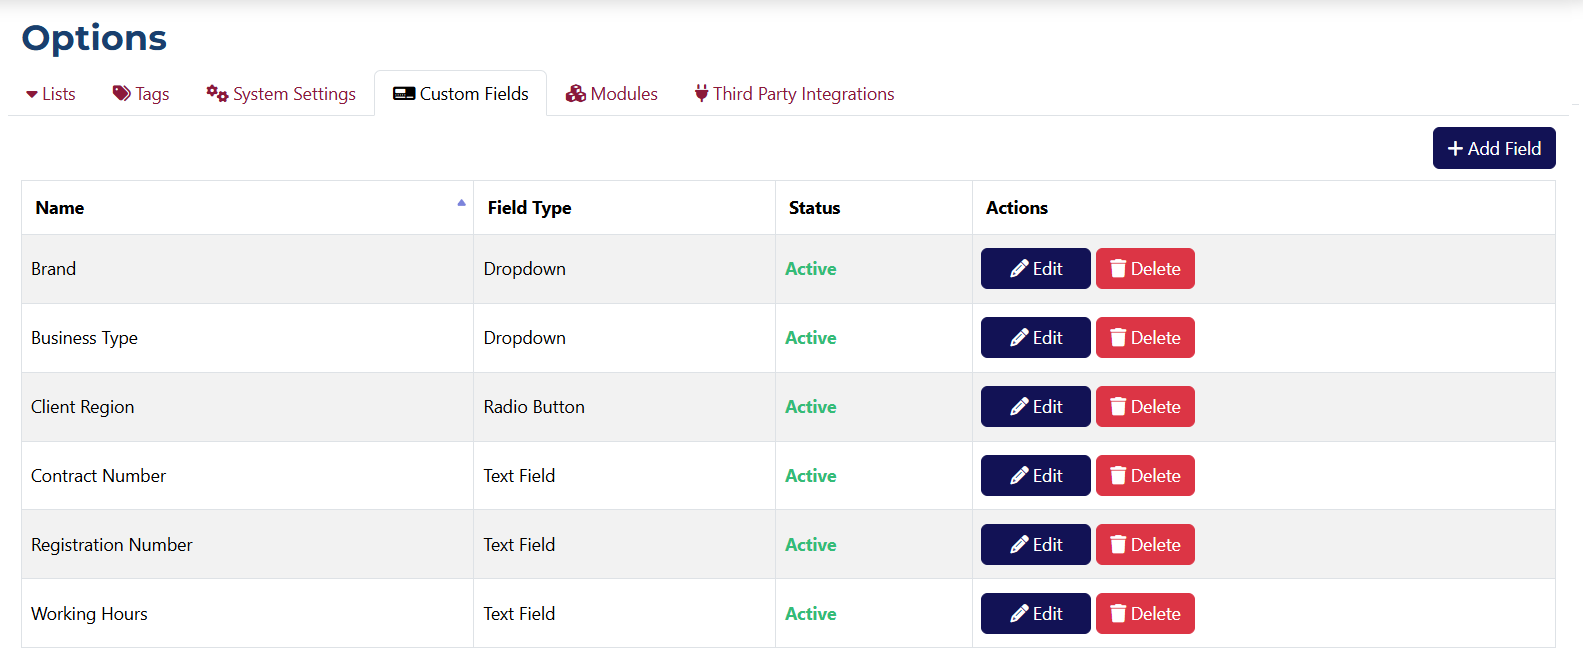The width and height of the screenshot is (1583, 660).
Task: Click Contract Number row's Text Field cell
Action: tap(625, 476)
